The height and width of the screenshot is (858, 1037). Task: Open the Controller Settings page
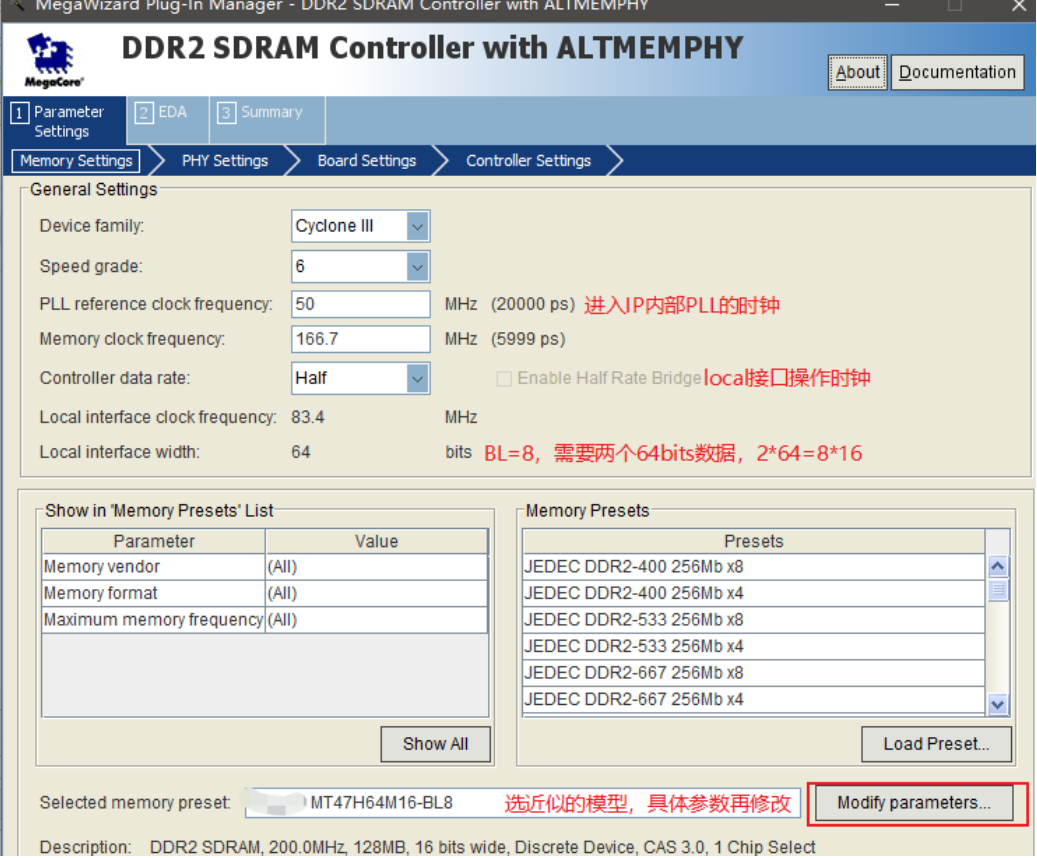[528, 161]
